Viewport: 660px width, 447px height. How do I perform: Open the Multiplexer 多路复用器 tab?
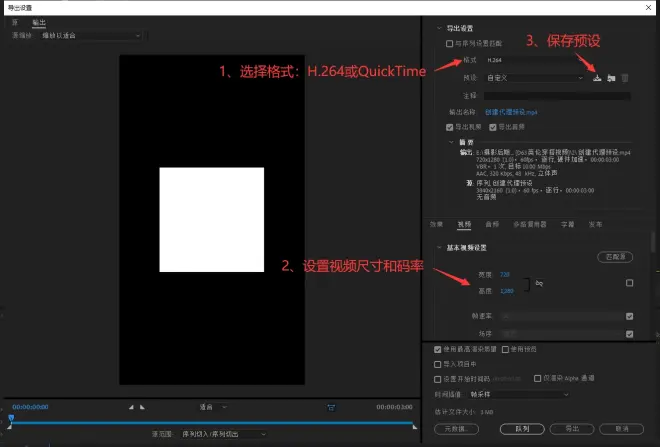coord(530,224)
